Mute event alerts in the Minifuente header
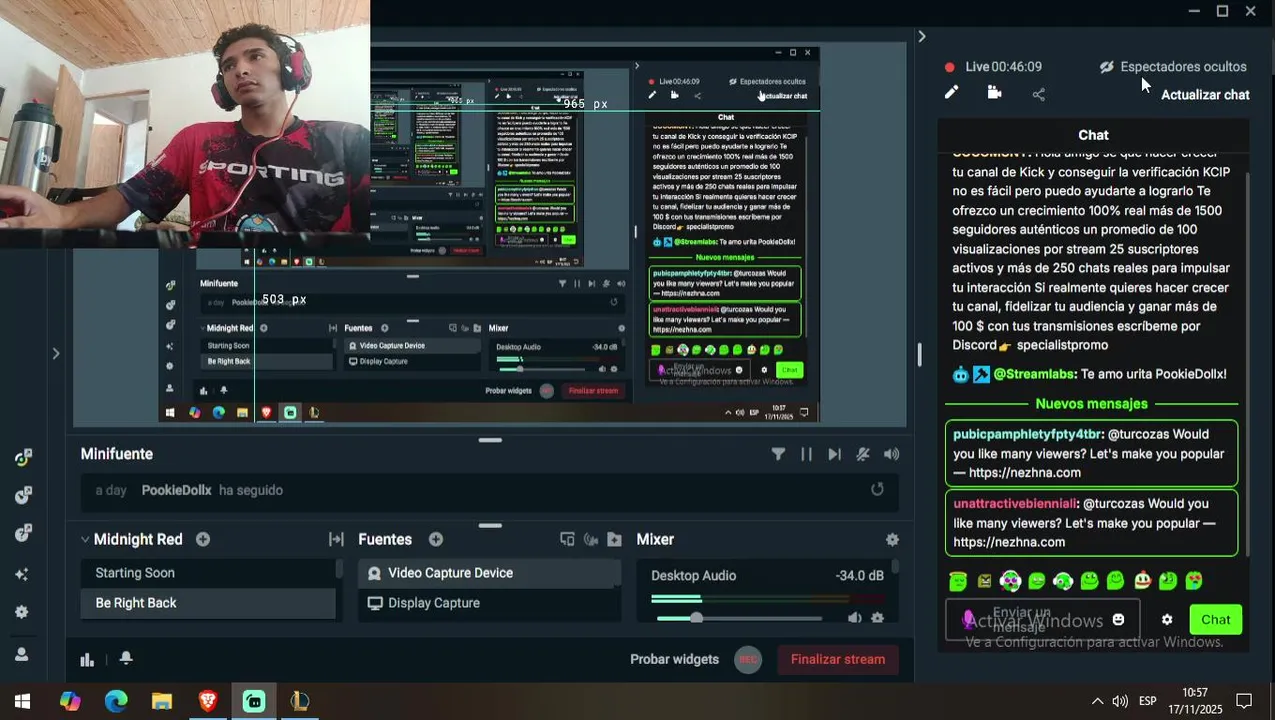Viewport: 1275px width, 720px height. click(x=863, y=454)
